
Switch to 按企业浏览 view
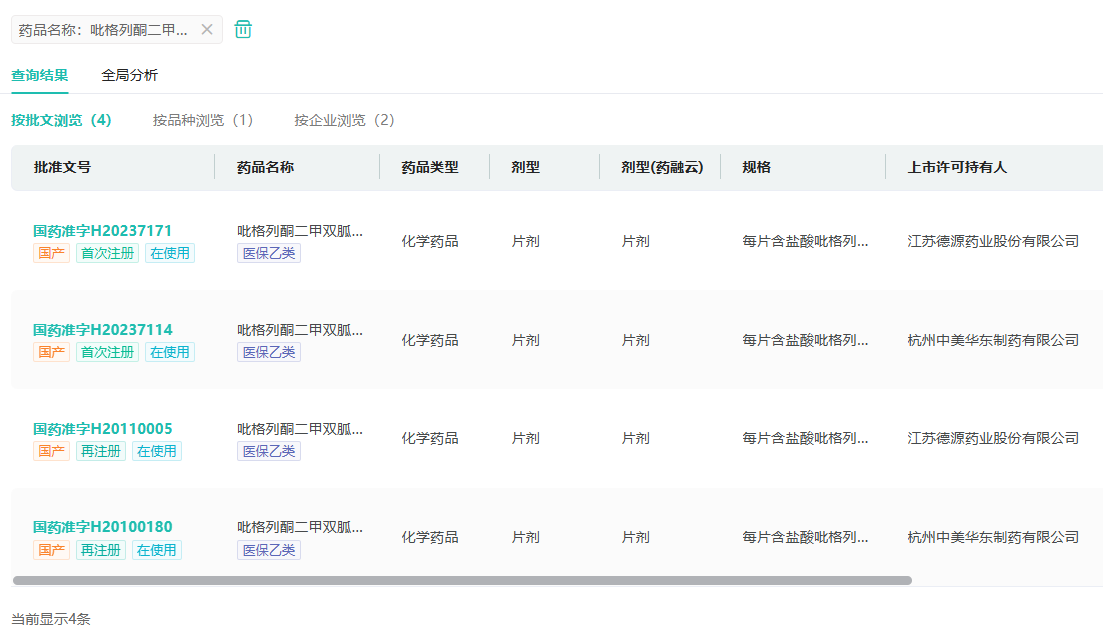click(344, 120)
